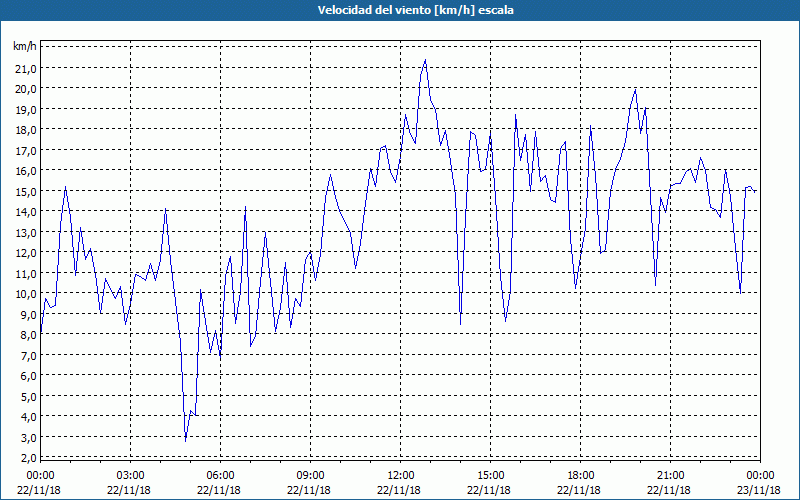Image resolution: width=800 pixels, height=500 pixels.
Task: Select the 5,0 y-axis label
Action: pos(29,396)
